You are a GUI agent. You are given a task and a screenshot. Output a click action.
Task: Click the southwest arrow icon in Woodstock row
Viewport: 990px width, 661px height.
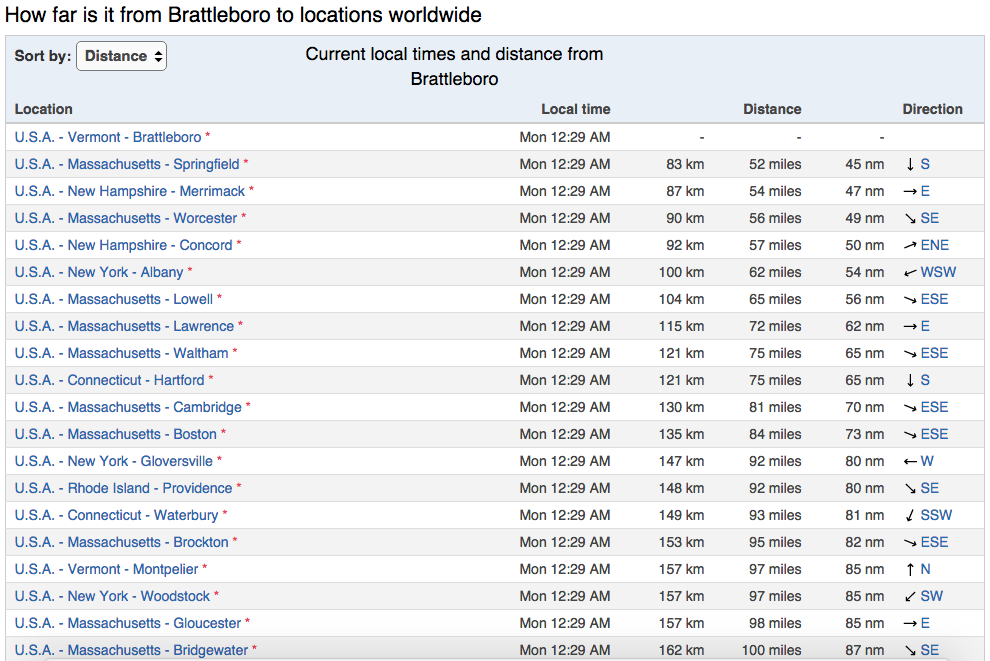coord(910,596)
